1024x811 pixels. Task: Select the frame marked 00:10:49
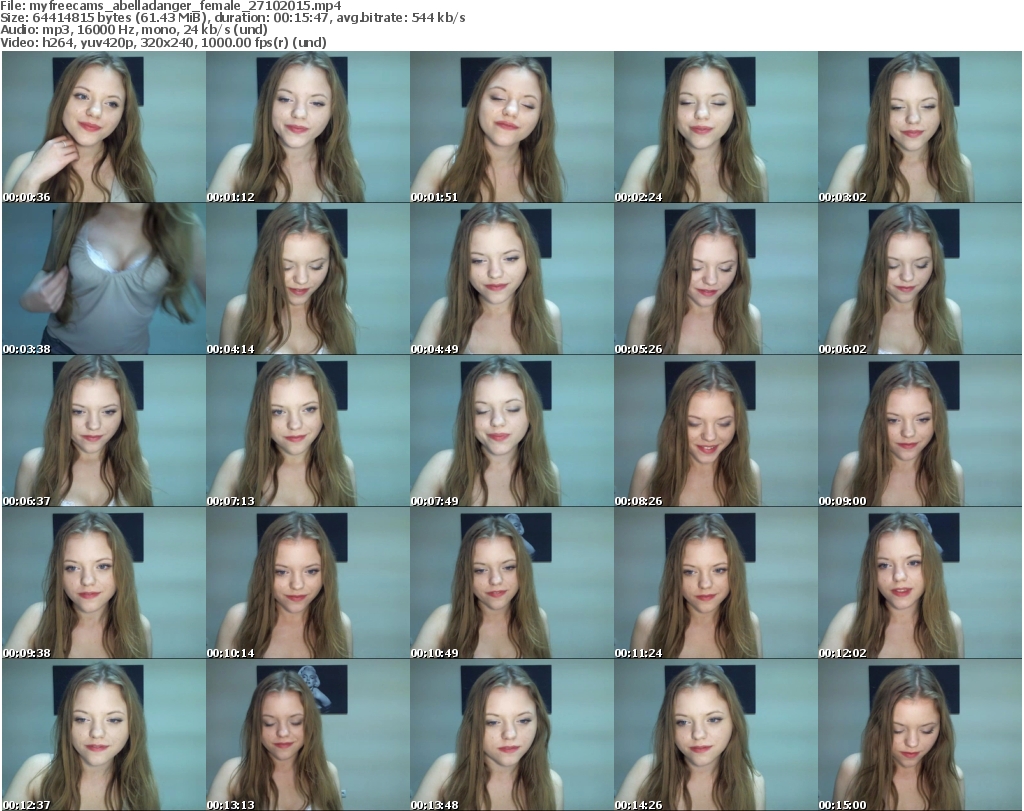pyautogui.click(x=511, y=583)
